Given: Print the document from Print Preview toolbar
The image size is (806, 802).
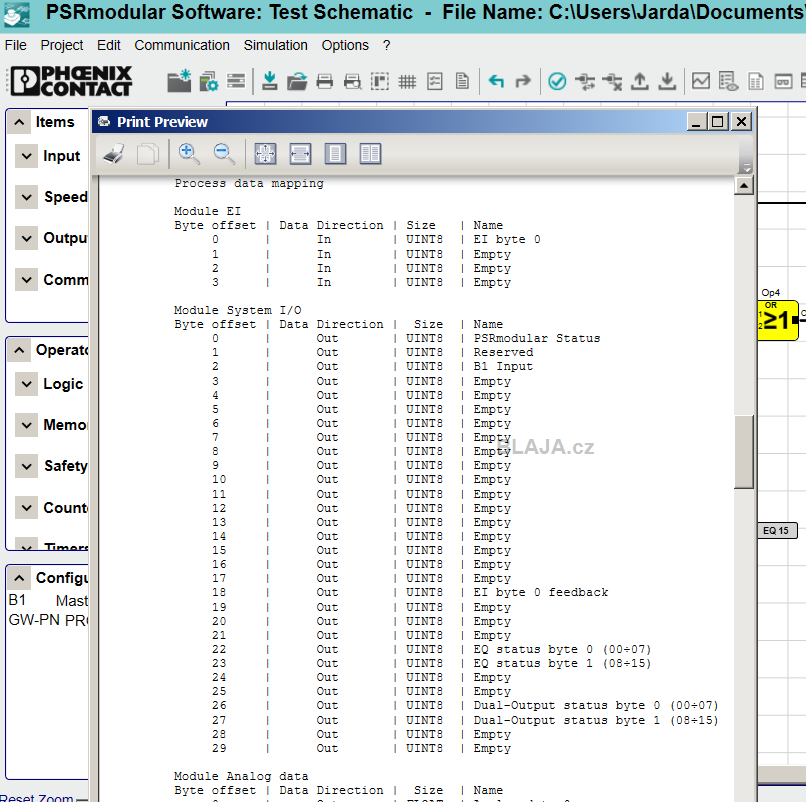Looking at the screenshot, I should [x=114, y=154].
